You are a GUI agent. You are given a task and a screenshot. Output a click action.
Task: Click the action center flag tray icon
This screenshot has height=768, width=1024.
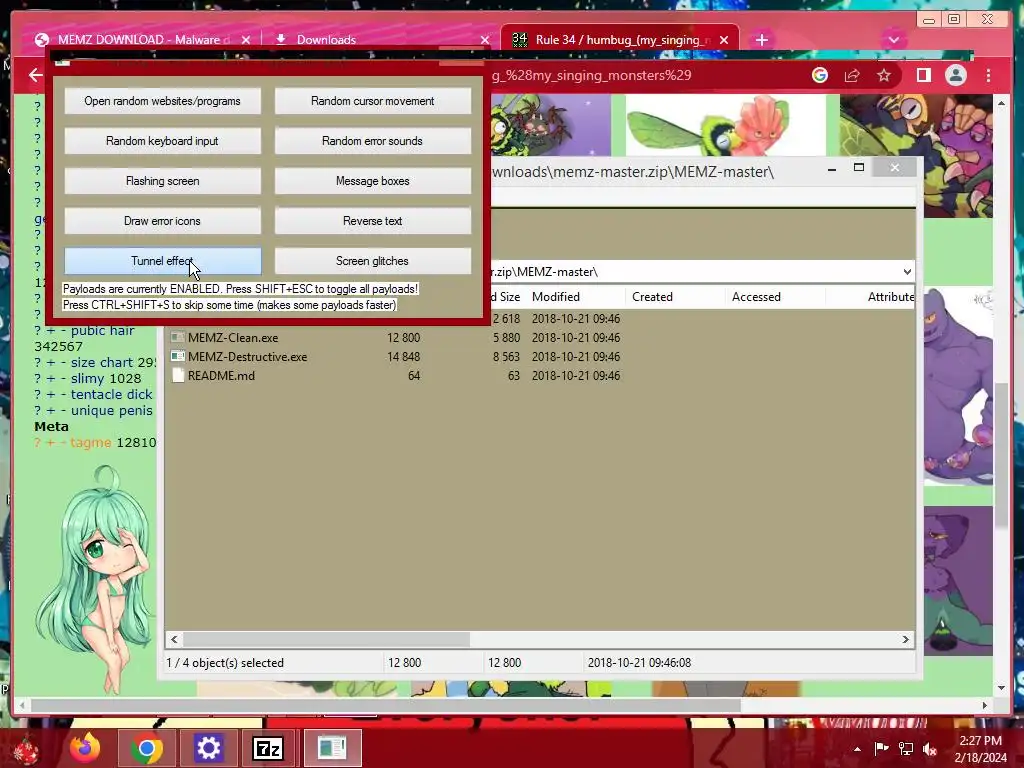(x=881, y=748)
